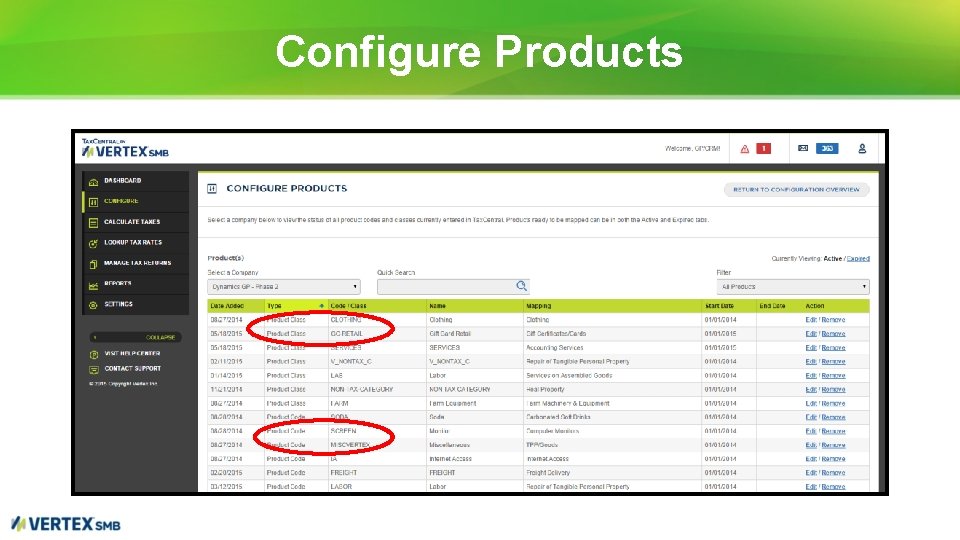Sort by the Date Added column header
Viewport: 960px width, 540px height.
pos(227,306)
